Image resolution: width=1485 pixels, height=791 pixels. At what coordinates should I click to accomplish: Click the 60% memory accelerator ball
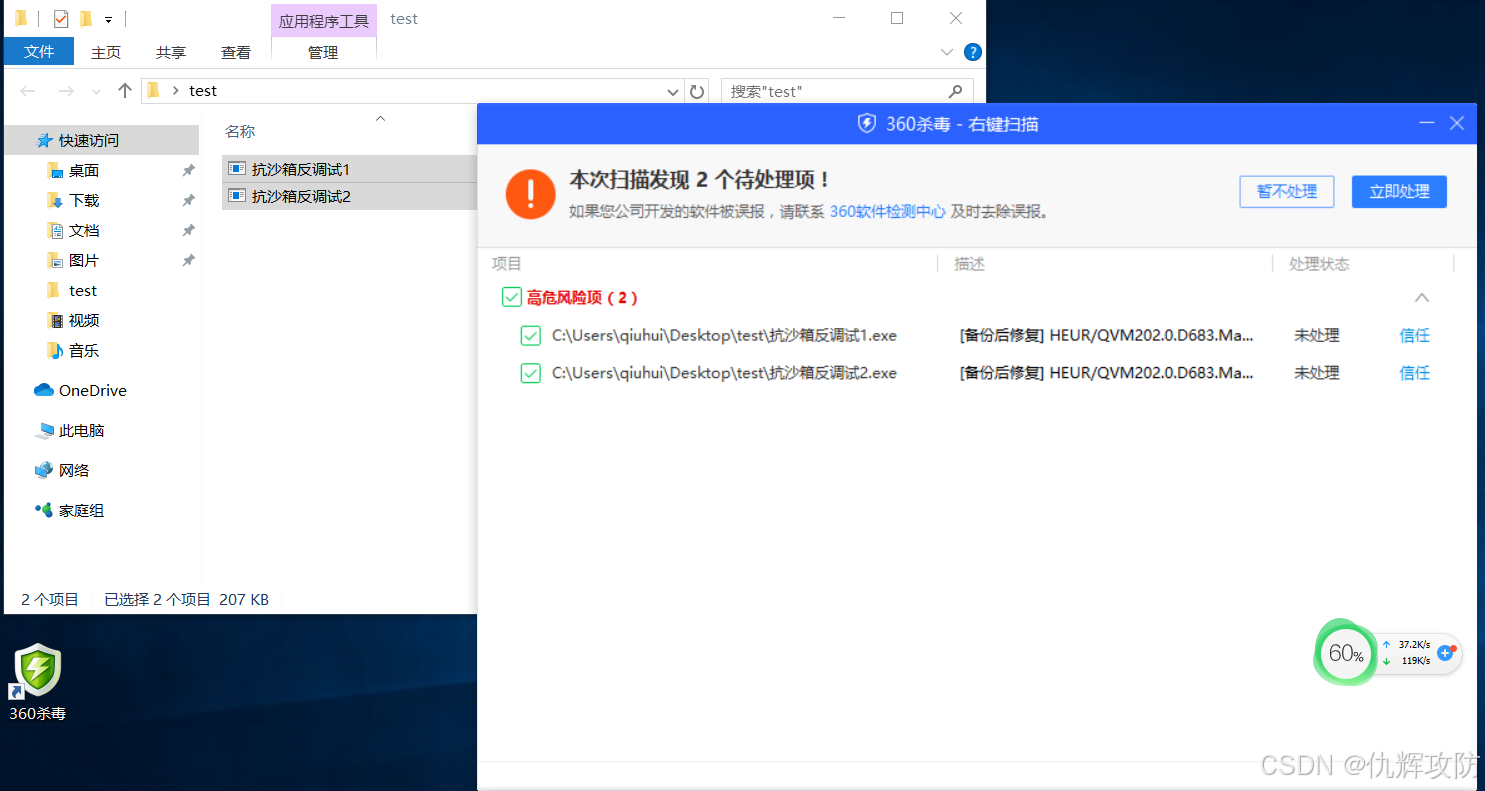[x=1345, y=653]
